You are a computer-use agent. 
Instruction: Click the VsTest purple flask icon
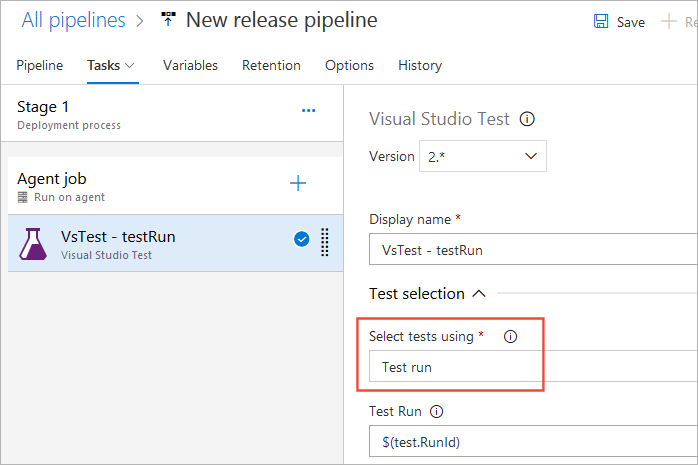pyautogui.click(x=33, y=243)
